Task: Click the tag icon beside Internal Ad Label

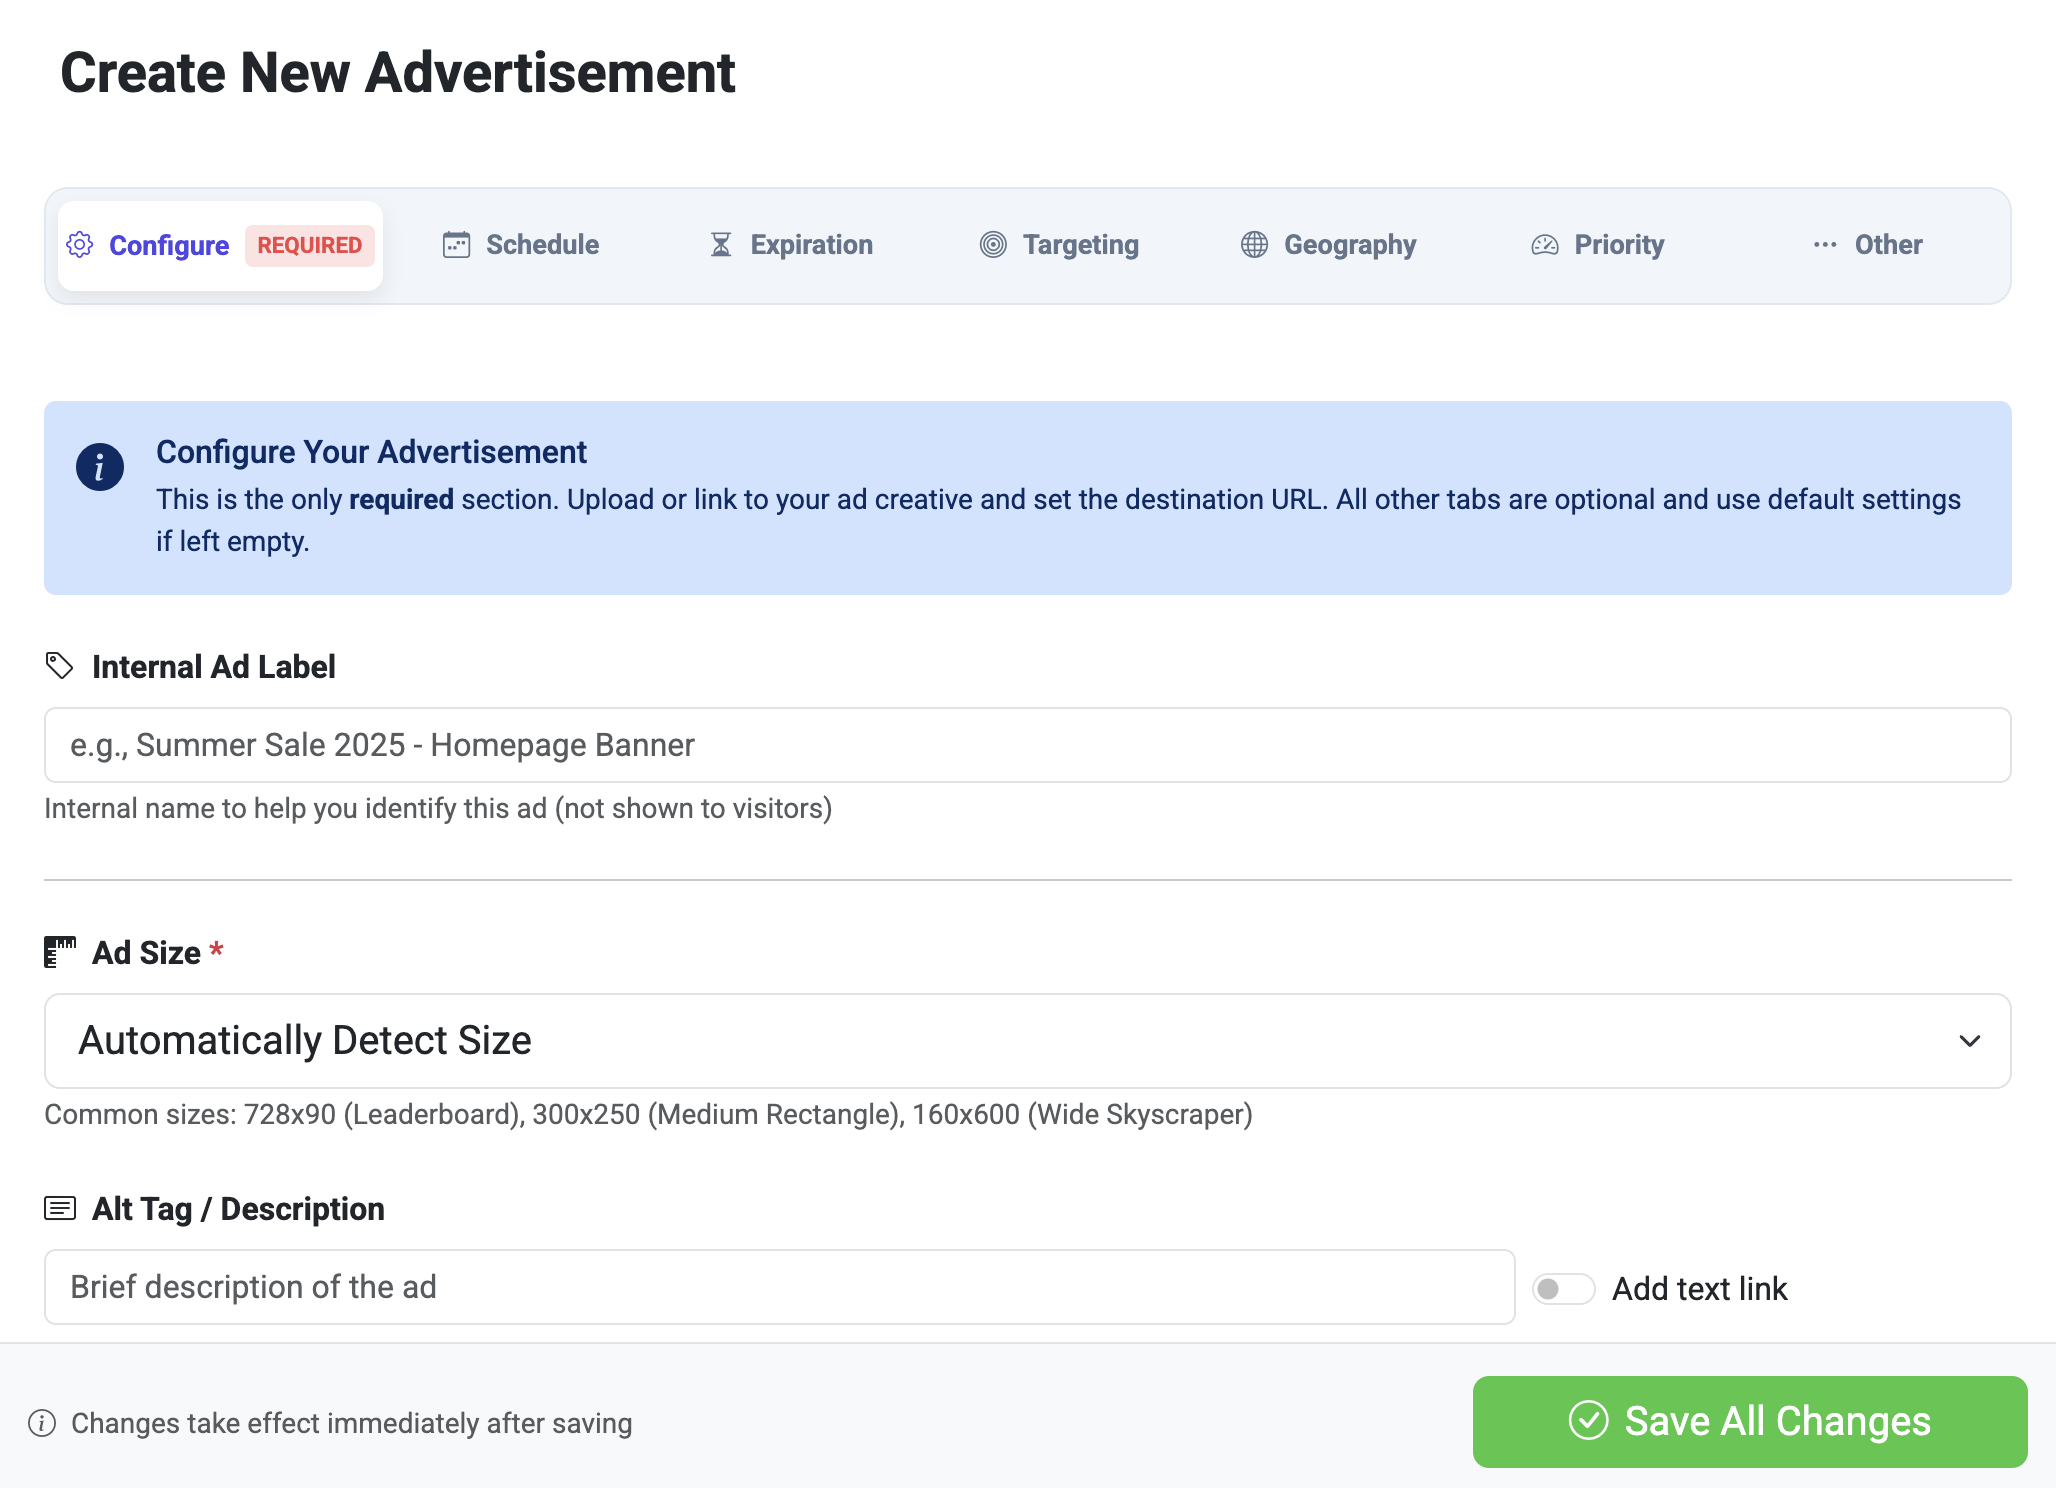Action: click(x=60, y=666)
